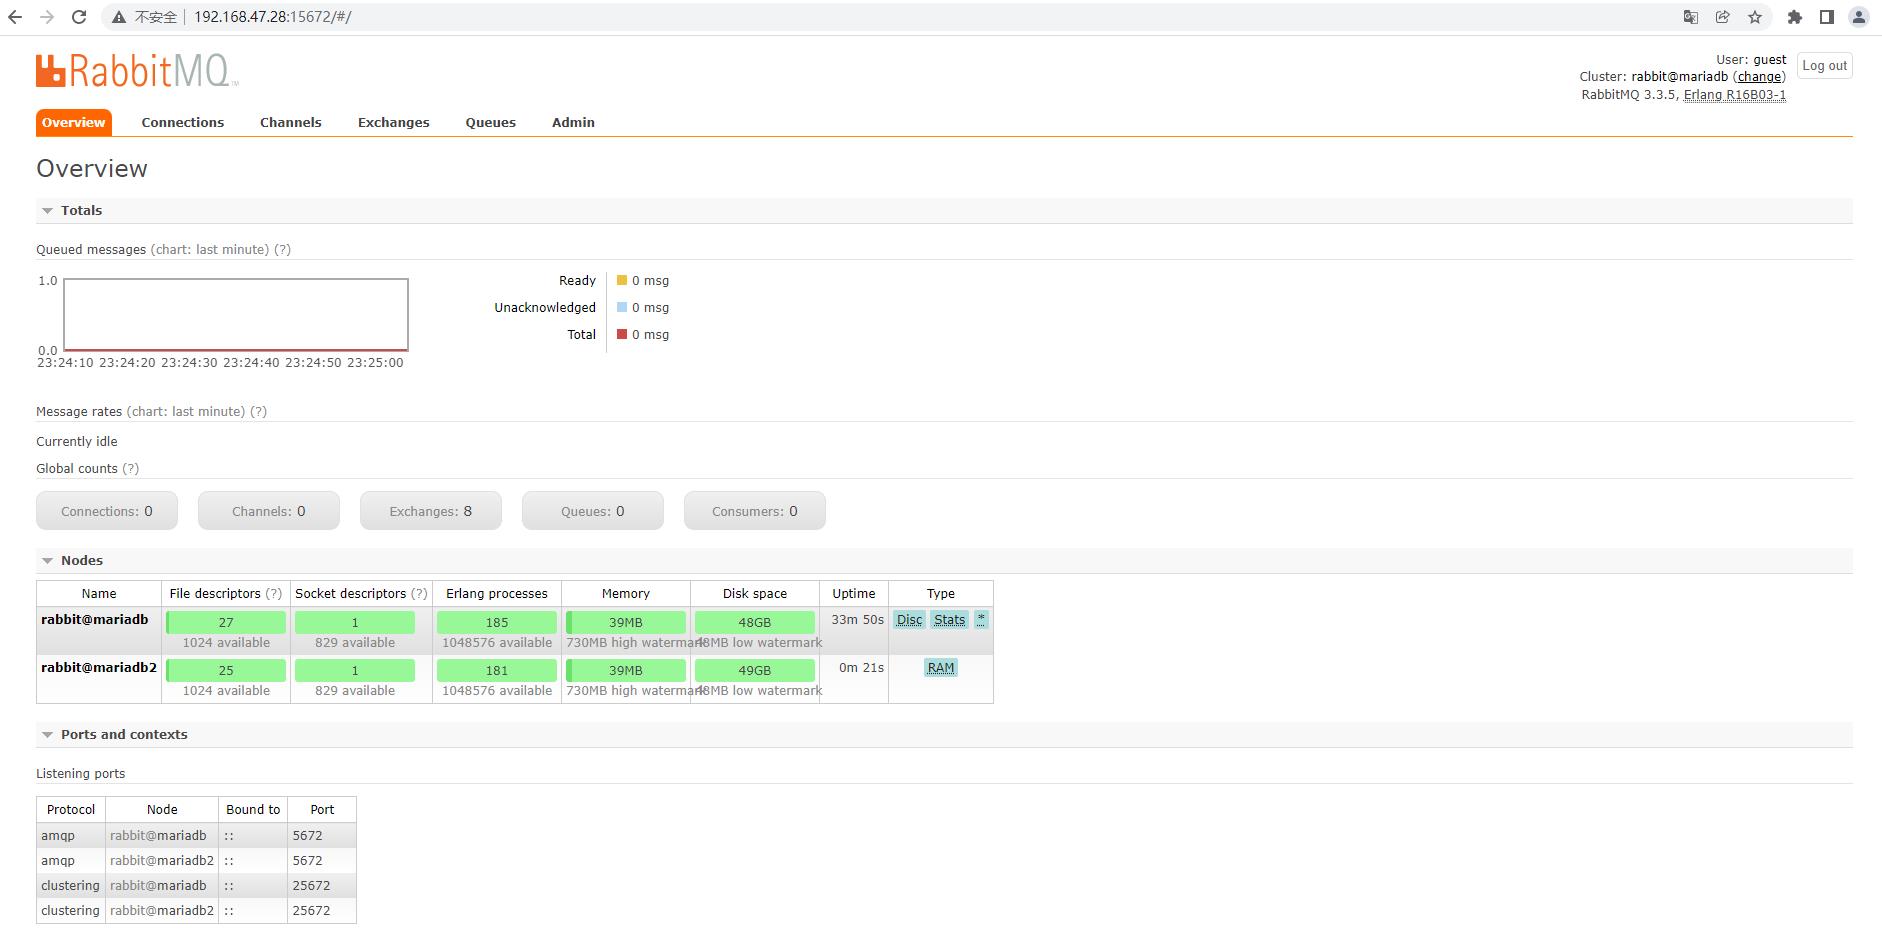Viewport: 1882px width, 930px height.
Task: Click the Disc type badge
Action: pyautogui.click(x=910, y=620)
